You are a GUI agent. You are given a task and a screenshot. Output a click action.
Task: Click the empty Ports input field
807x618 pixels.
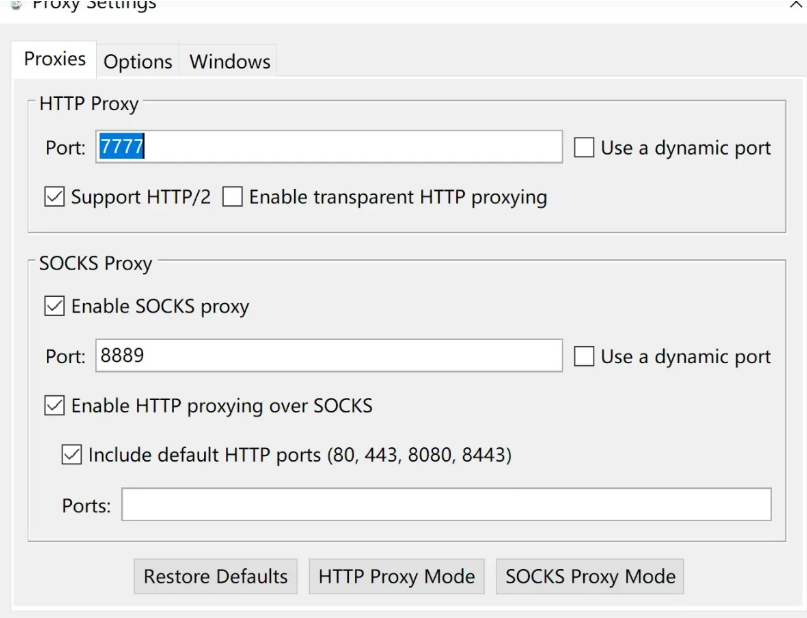coord(446,504)
